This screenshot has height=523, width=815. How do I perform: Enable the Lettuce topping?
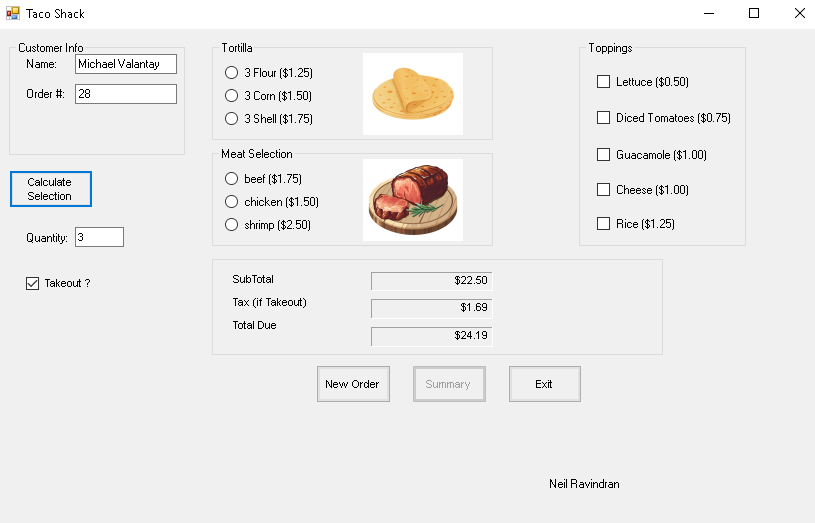(x=603, y=82)
